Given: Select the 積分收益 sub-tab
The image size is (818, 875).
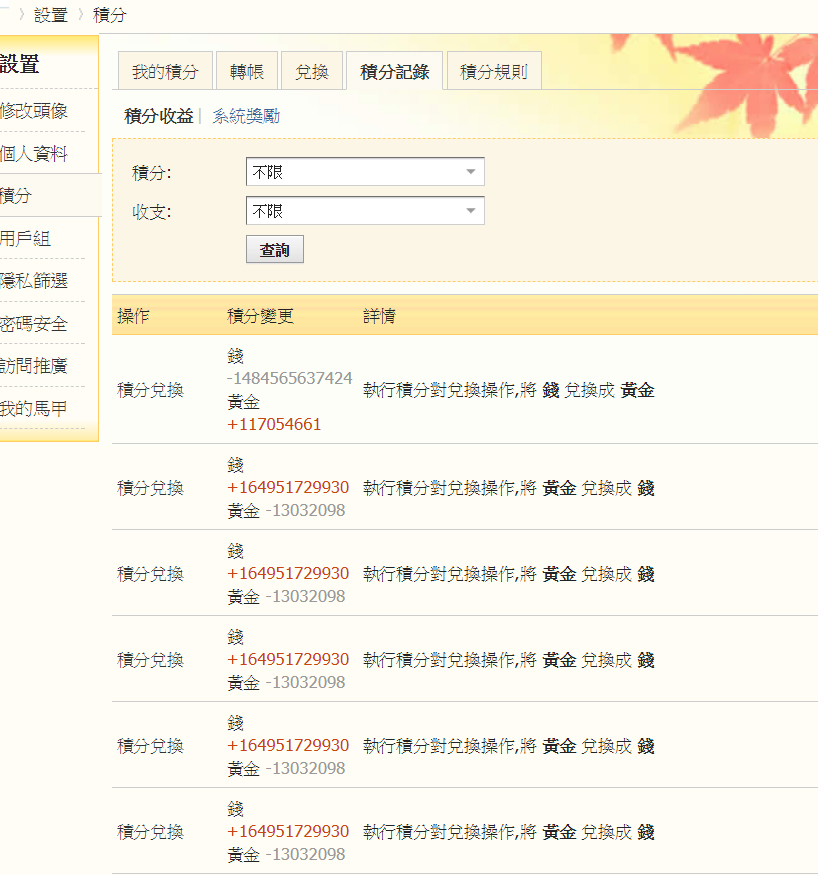Looking at the screenshot, I should coord(158,116).
